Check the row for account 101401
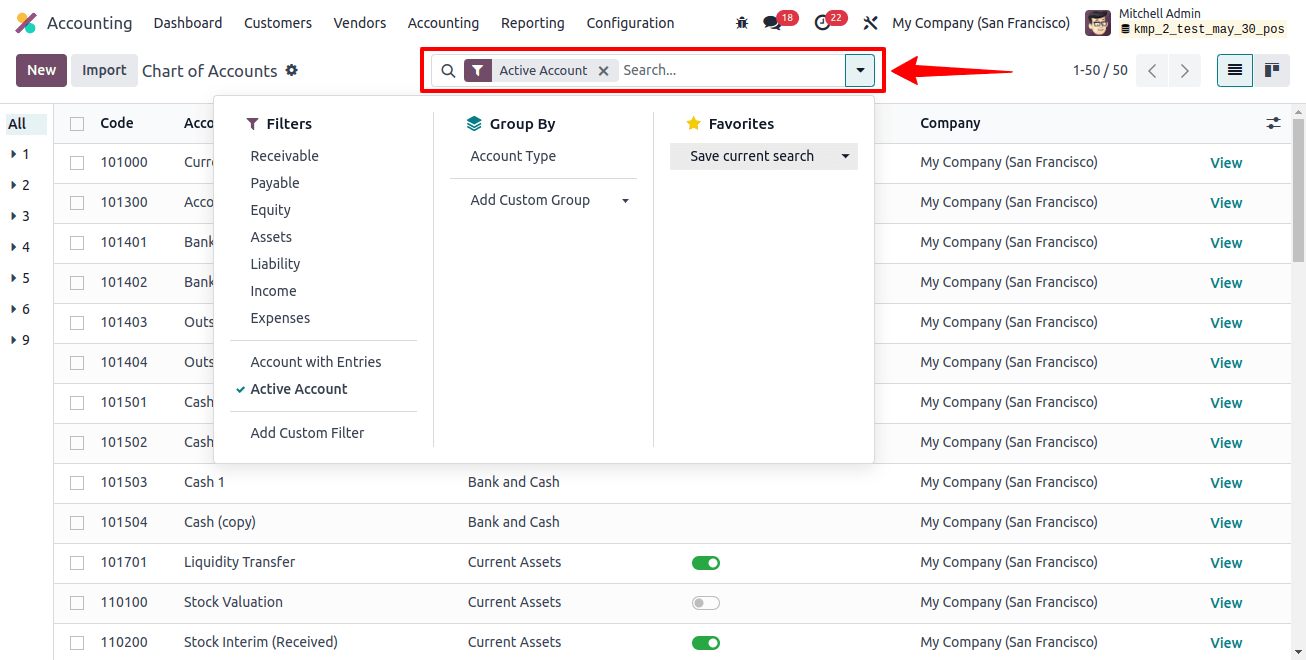Viewport: 1306px width, 660px height. 77,243
